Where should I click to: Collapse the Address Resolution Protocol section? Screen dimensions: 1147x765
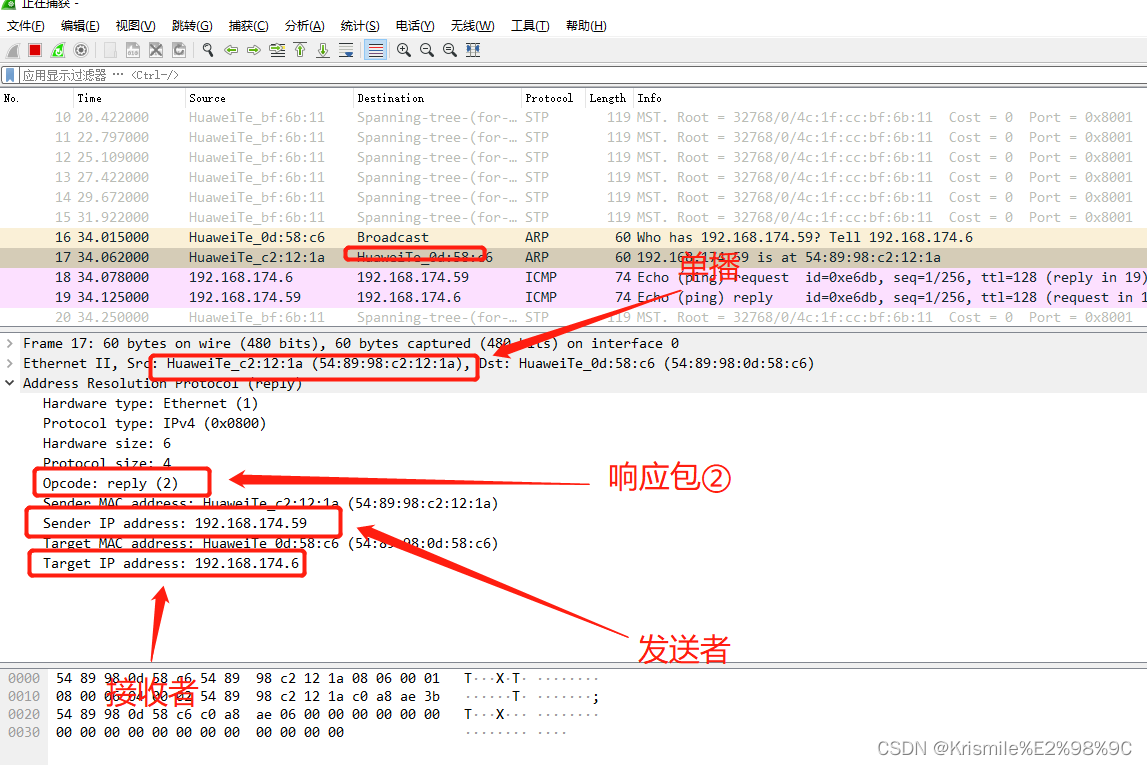pos(9,382)
